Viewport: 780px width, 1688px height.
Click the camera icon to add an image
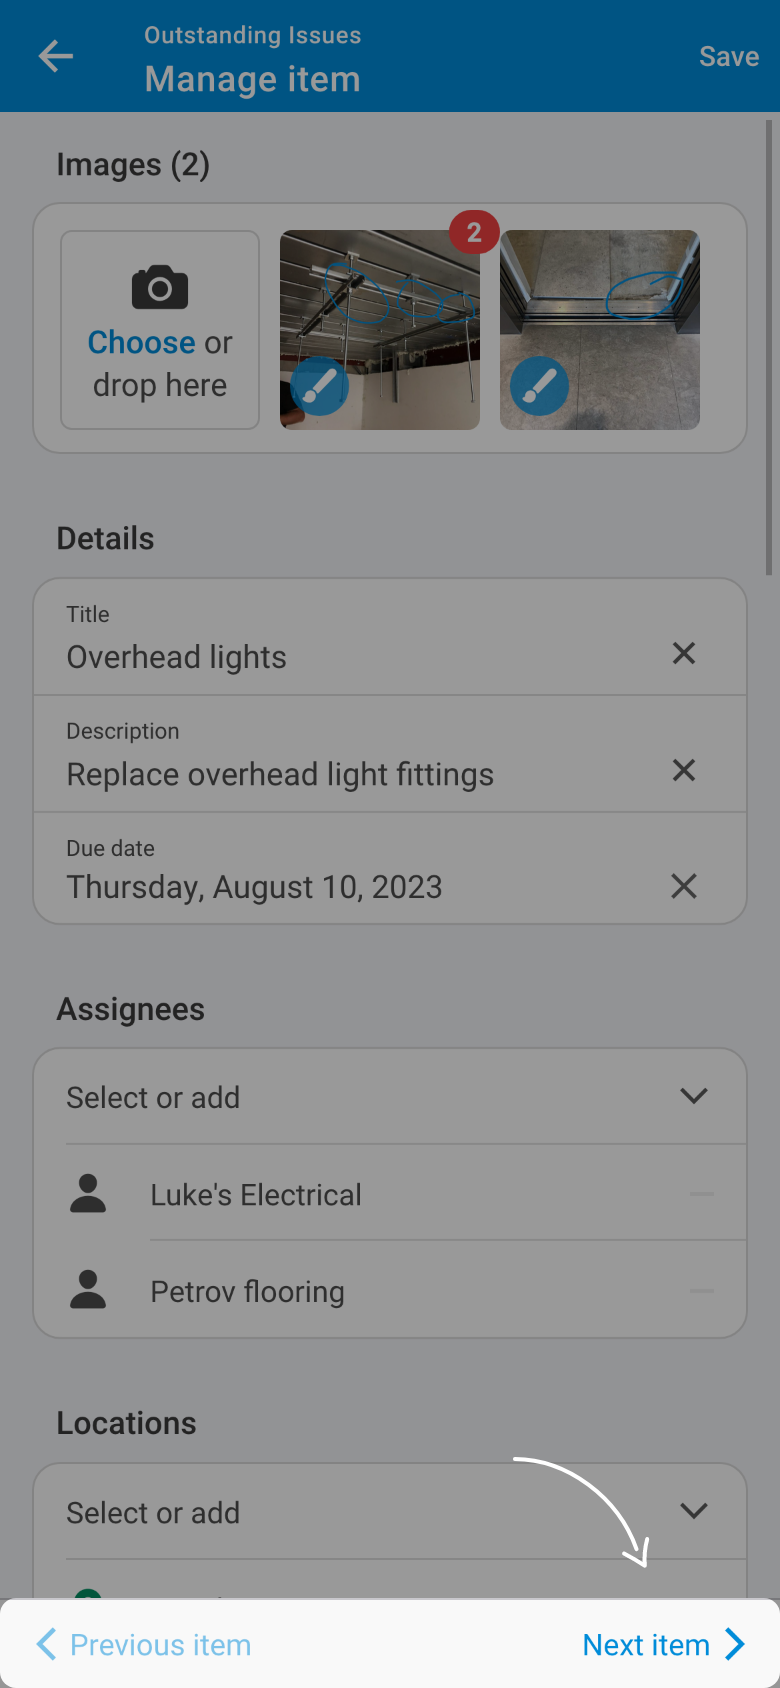(x=160, y=288)
